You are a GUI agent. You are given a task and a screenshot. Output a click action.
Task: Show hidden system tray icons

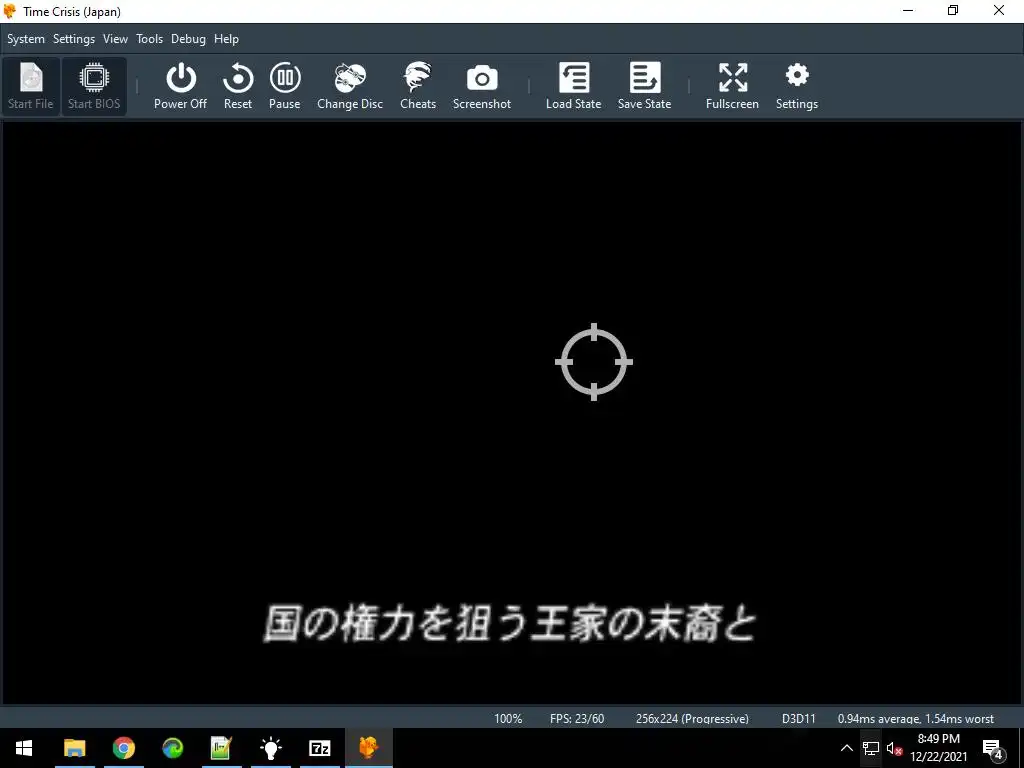point(846,748)
